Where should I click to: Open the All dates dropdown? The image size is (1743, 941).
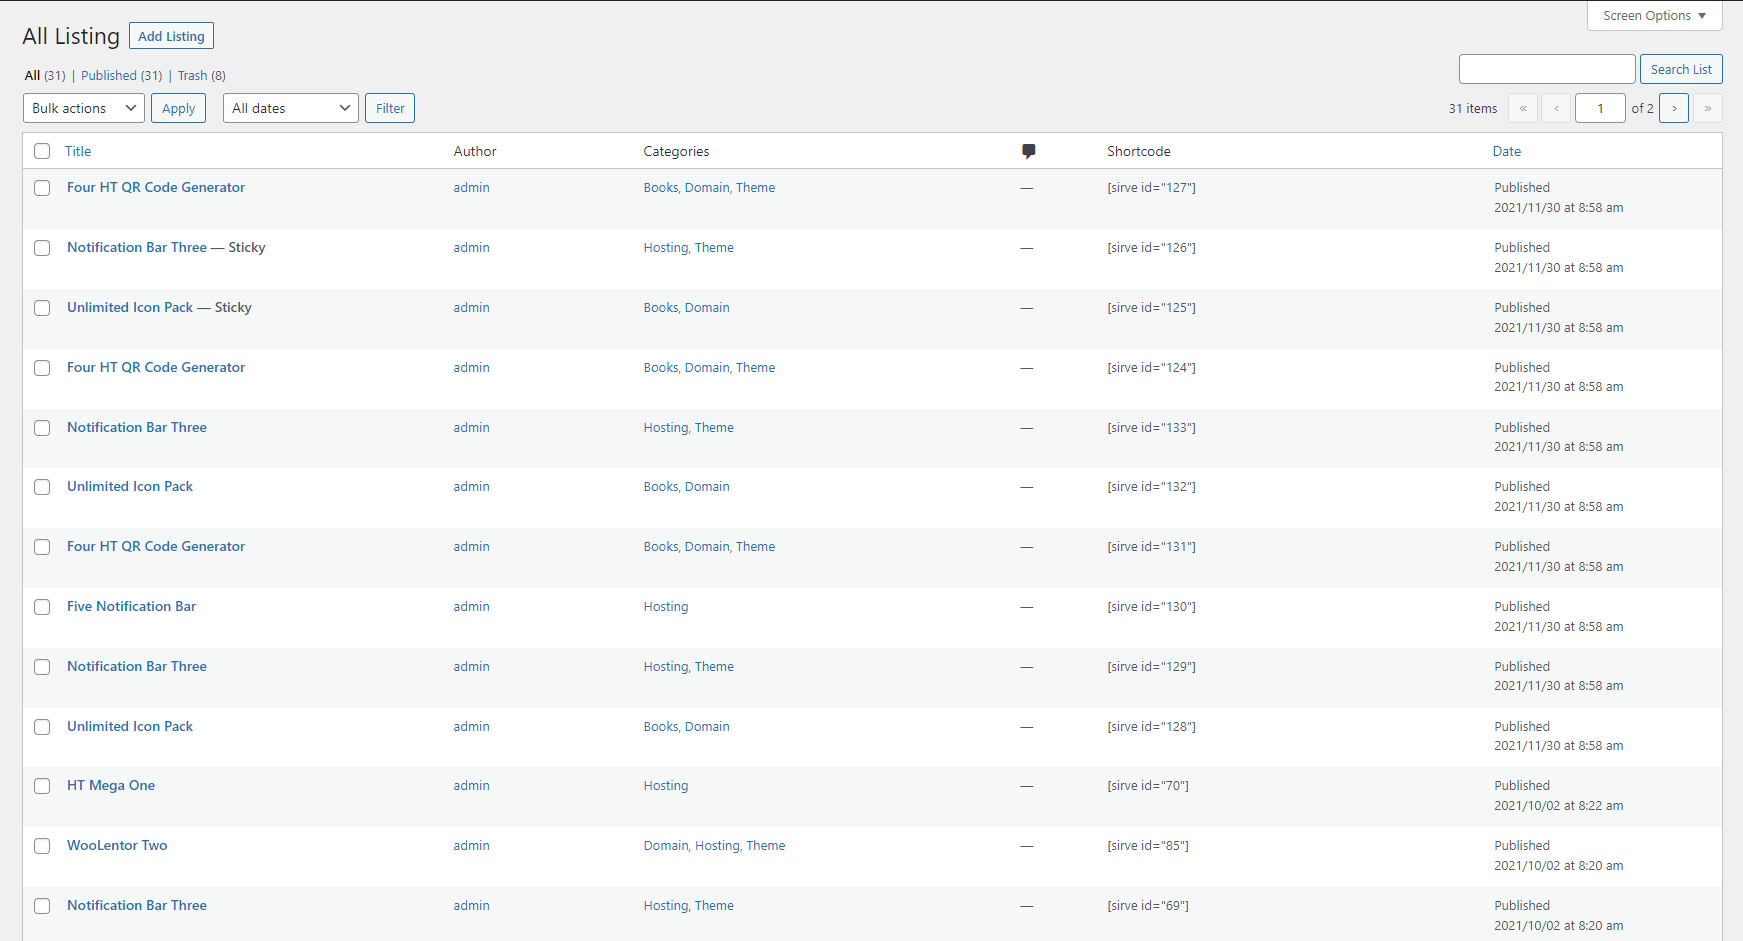click(291, 108)
